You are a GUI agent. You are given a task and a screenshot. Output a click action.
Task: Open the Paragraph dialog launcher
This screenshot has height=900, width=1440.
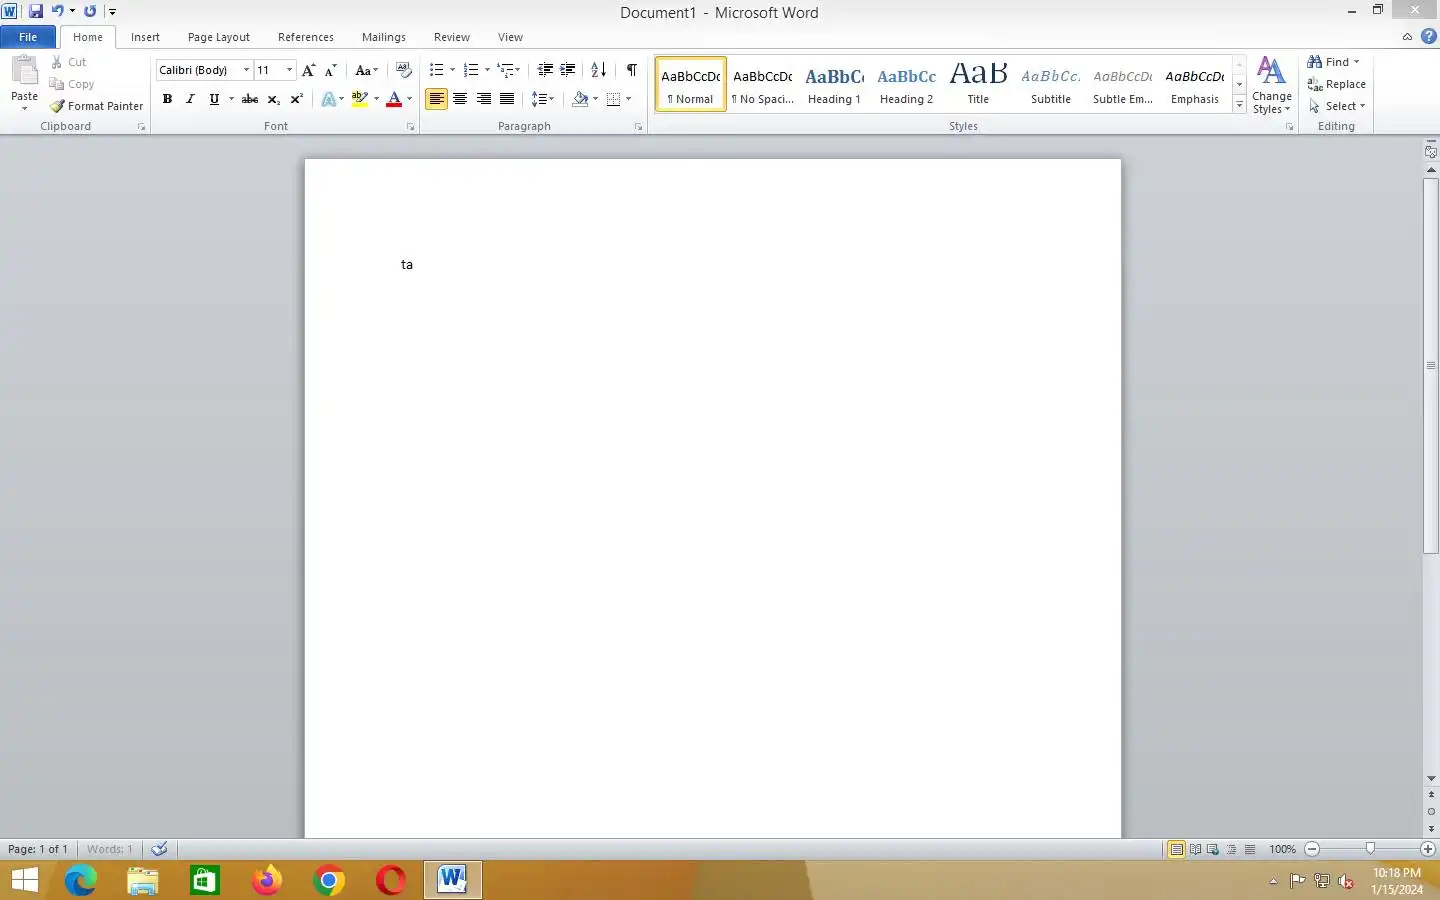638,127
